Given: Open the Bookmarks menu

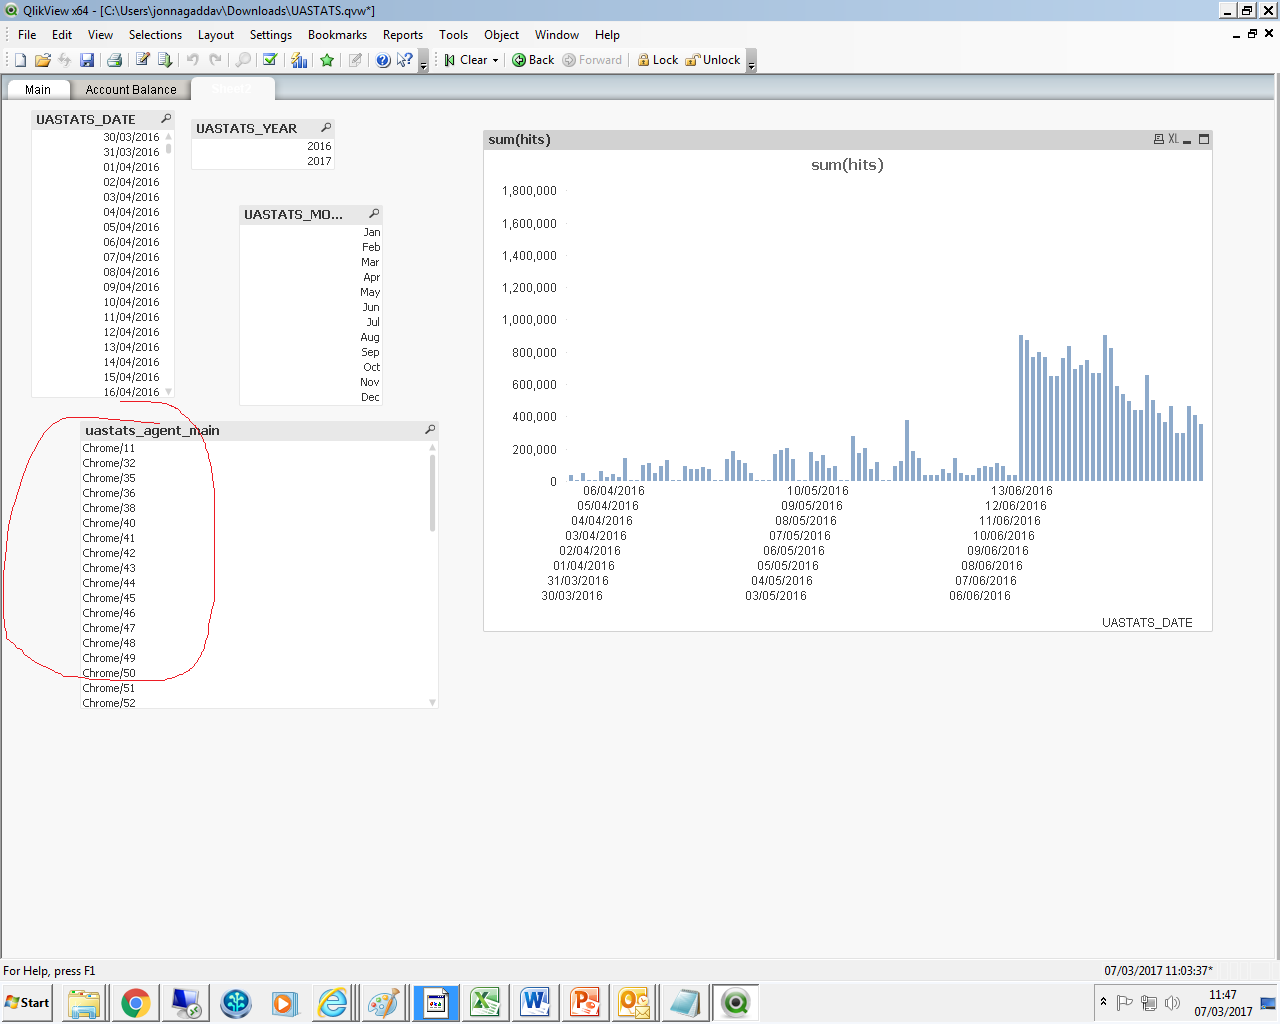Looking at the screenshot, I should 337,35.
